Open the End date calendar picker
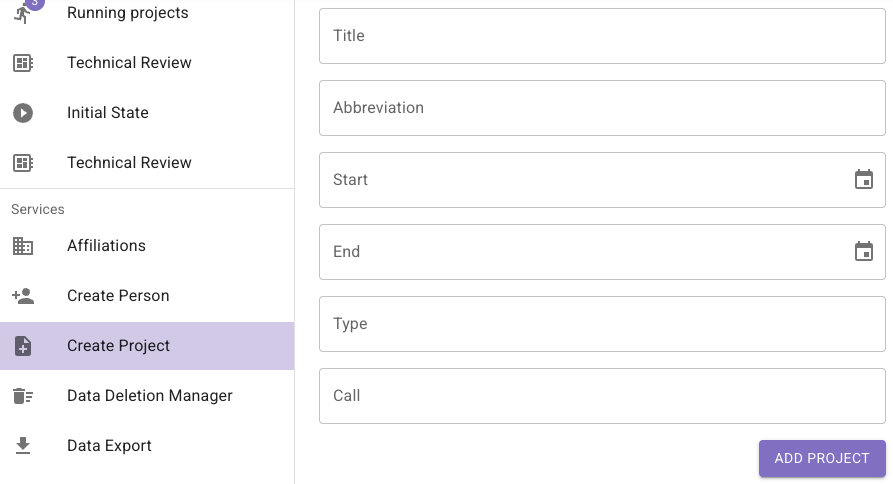This screenshot has width=893, height=484. point(864,252)
